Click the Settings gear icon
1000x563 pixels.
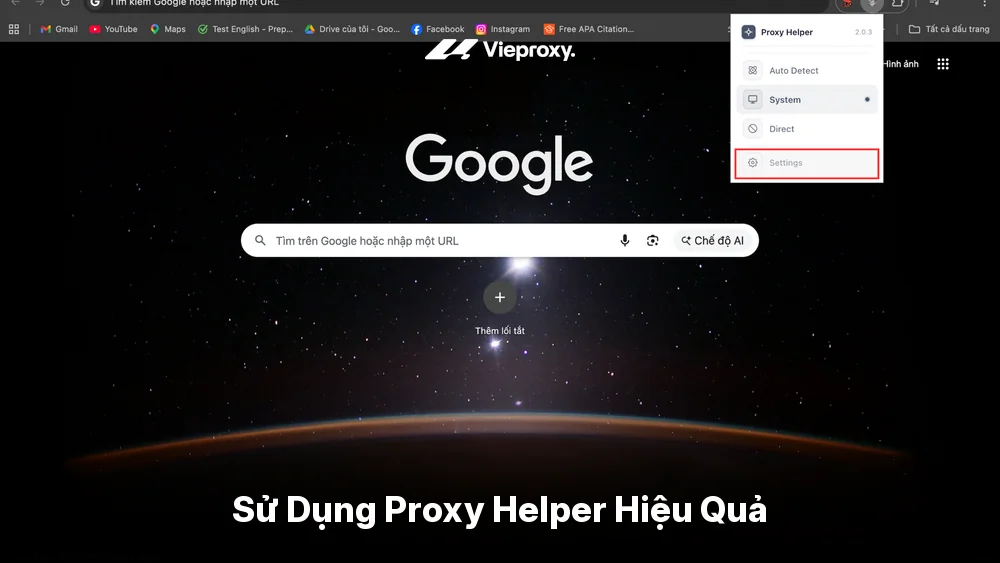(x=753, y=163)
